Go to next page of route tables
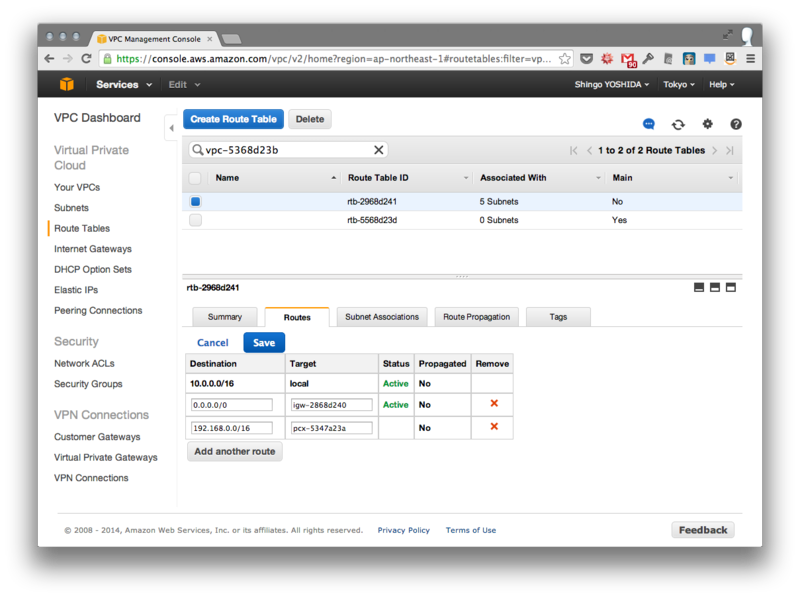The image size is (800, 599). [x=714, y=151]
